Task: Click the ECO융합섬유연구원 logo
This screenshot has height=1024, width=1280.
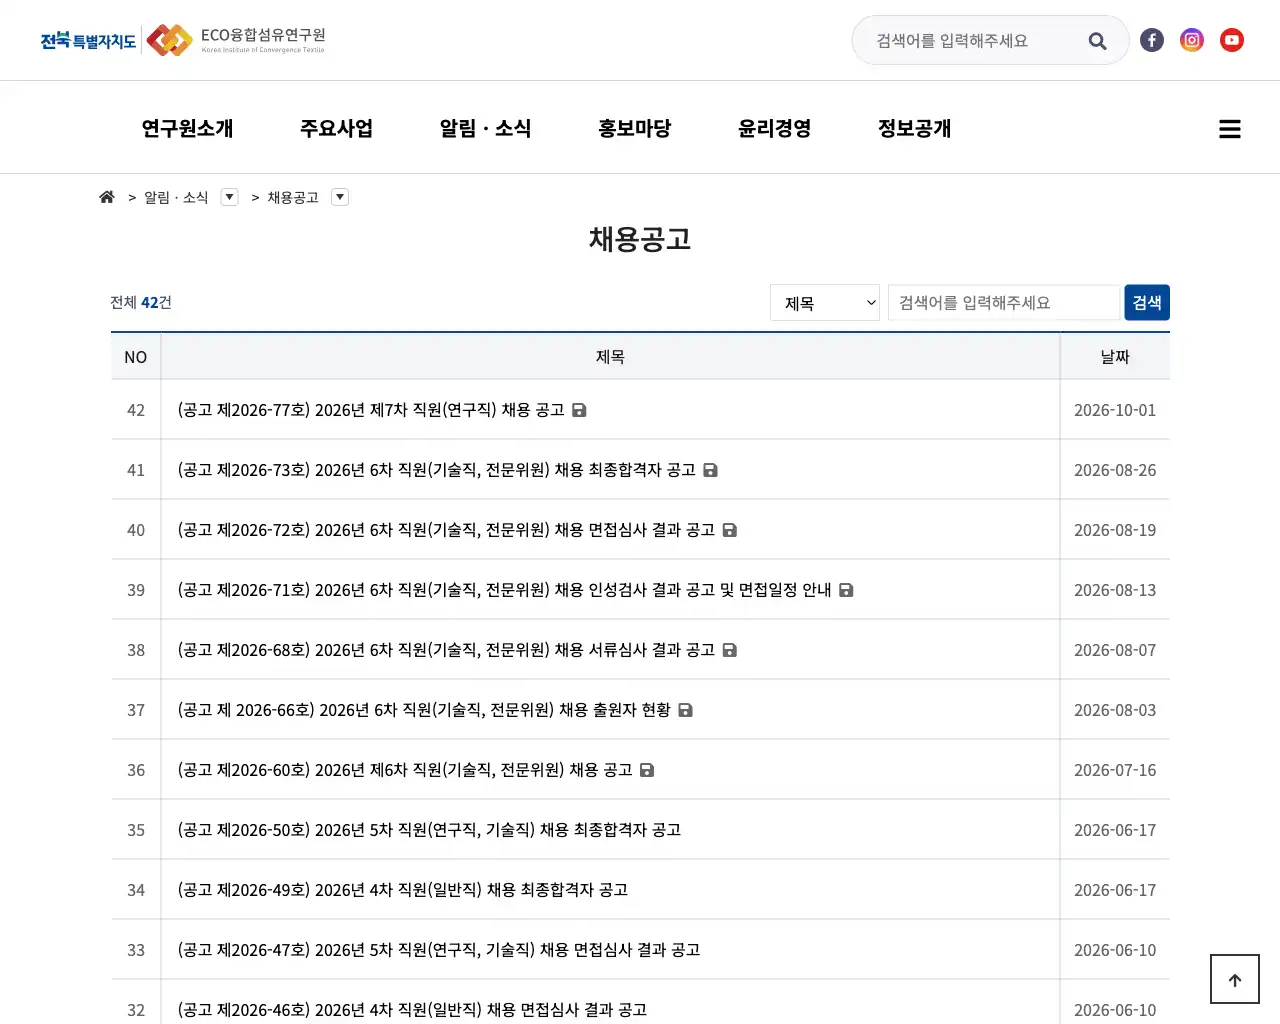Action: click(x=236, y=40)
